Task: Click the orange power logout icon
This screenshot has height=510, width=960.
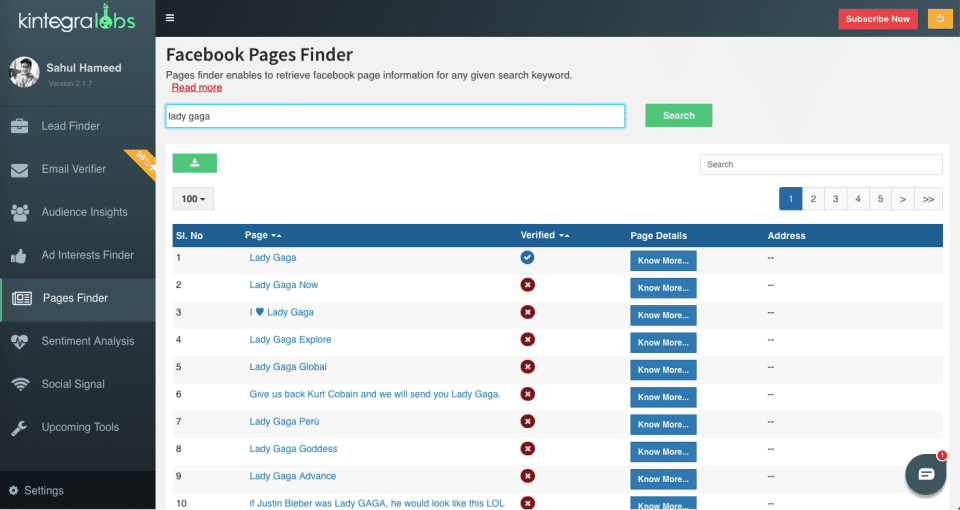Action: tap(940, 19)
